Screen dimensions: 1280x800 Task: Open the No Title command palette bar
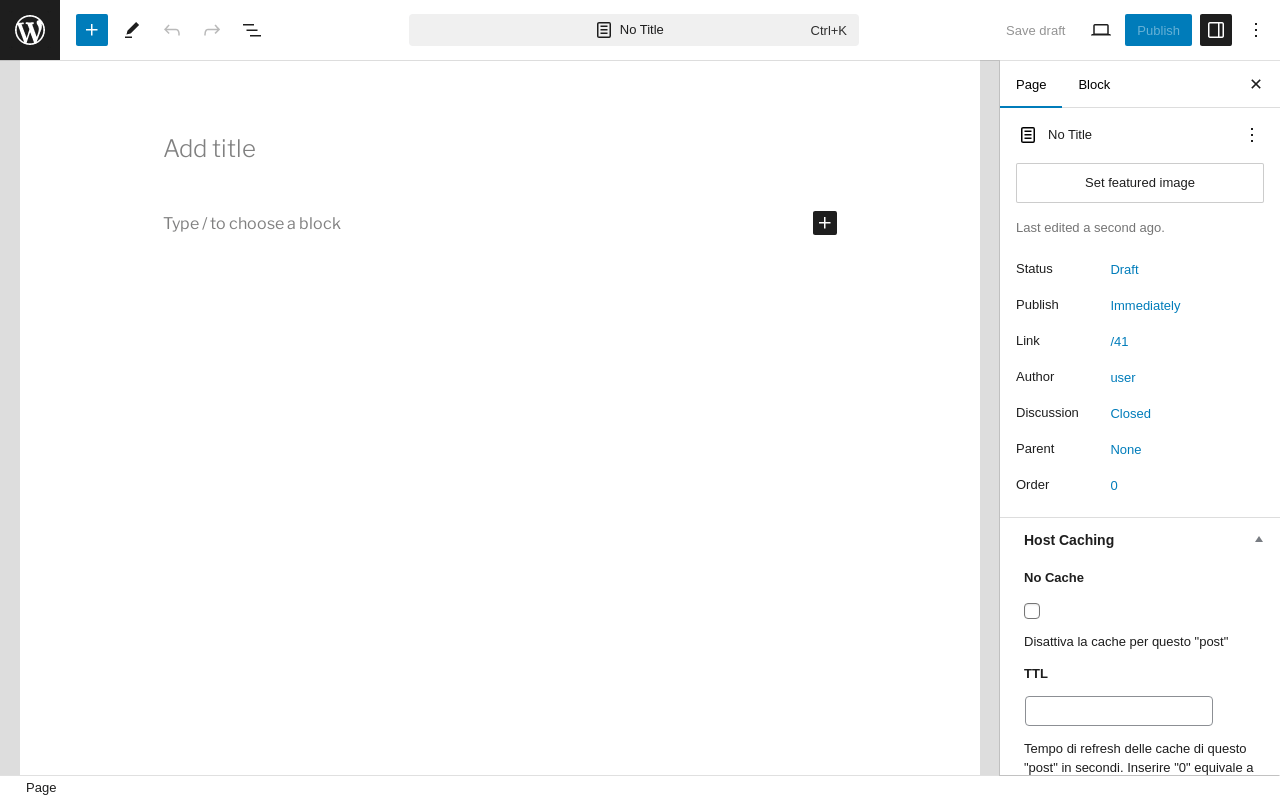634,30
